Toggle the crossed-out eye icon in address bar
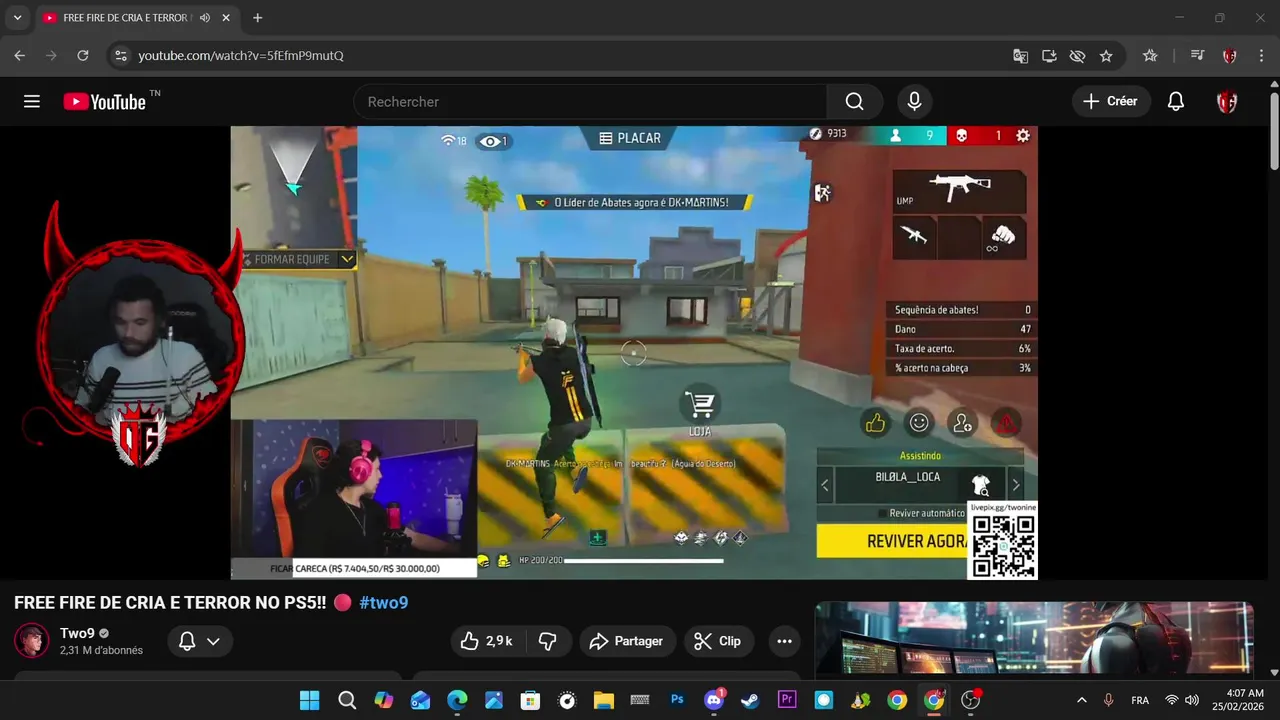Viewport: 1280px width, 720px height. 1077,56
